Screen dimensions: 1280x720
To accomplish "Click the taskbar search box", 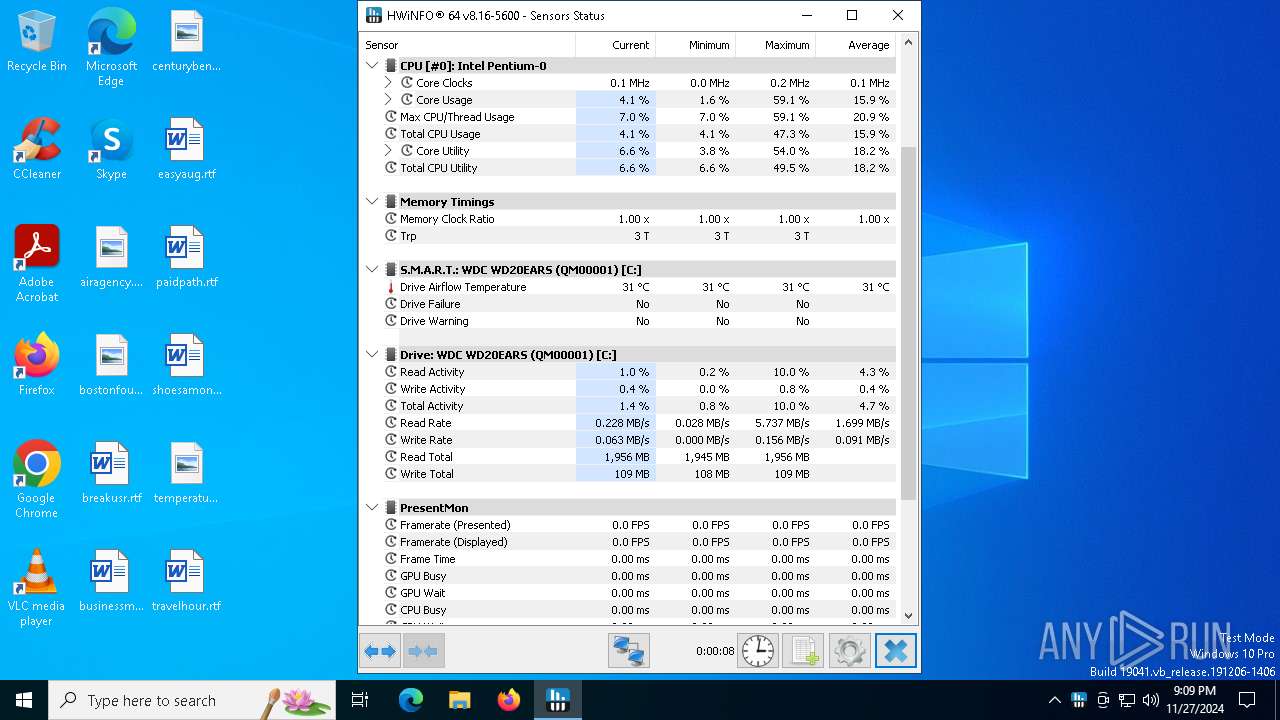I will 192,700.
